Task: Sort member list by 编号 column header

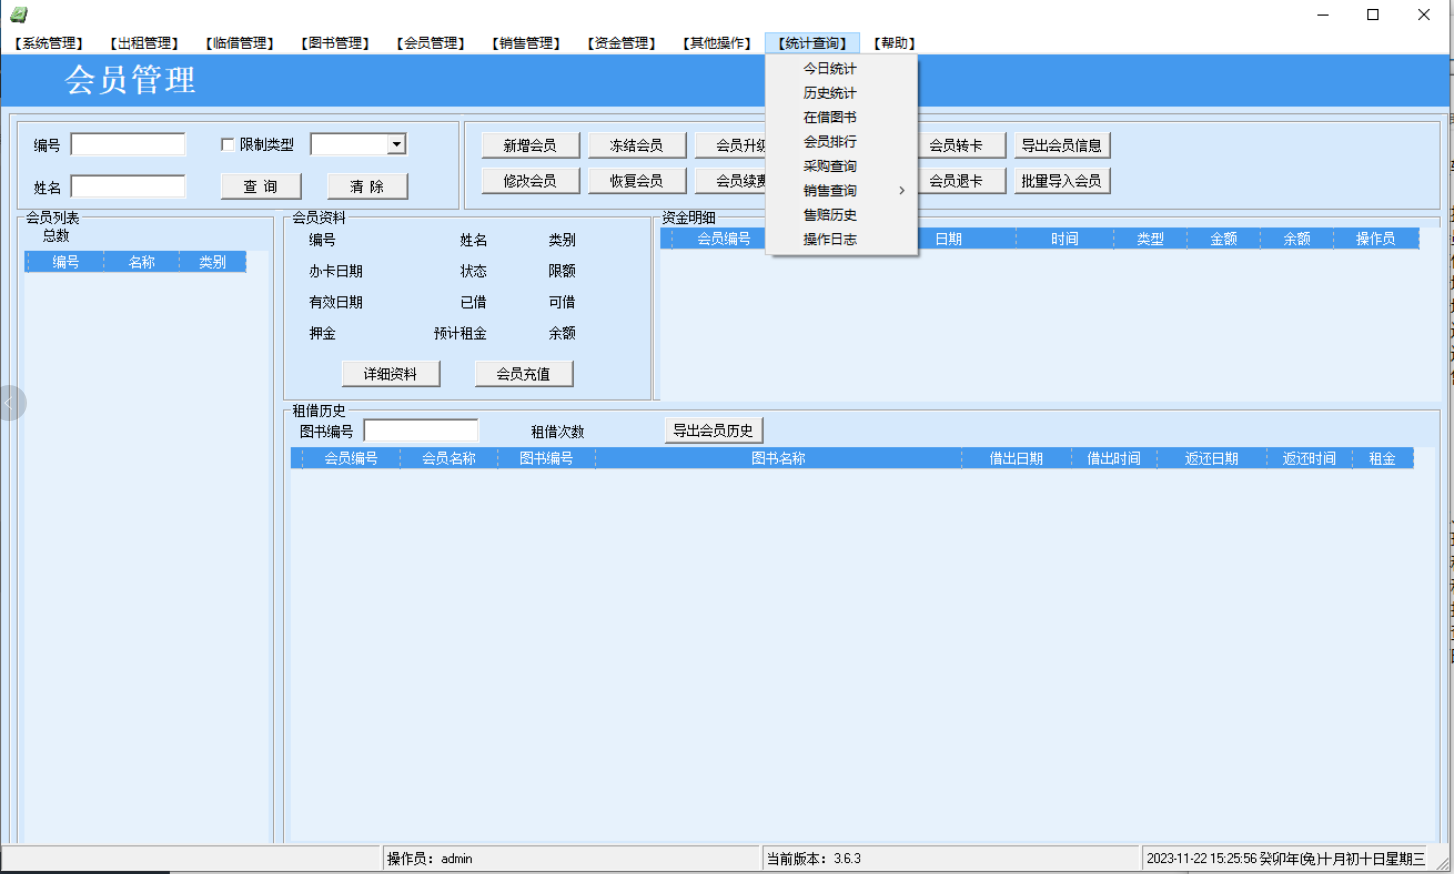Action: click(66, 262)
